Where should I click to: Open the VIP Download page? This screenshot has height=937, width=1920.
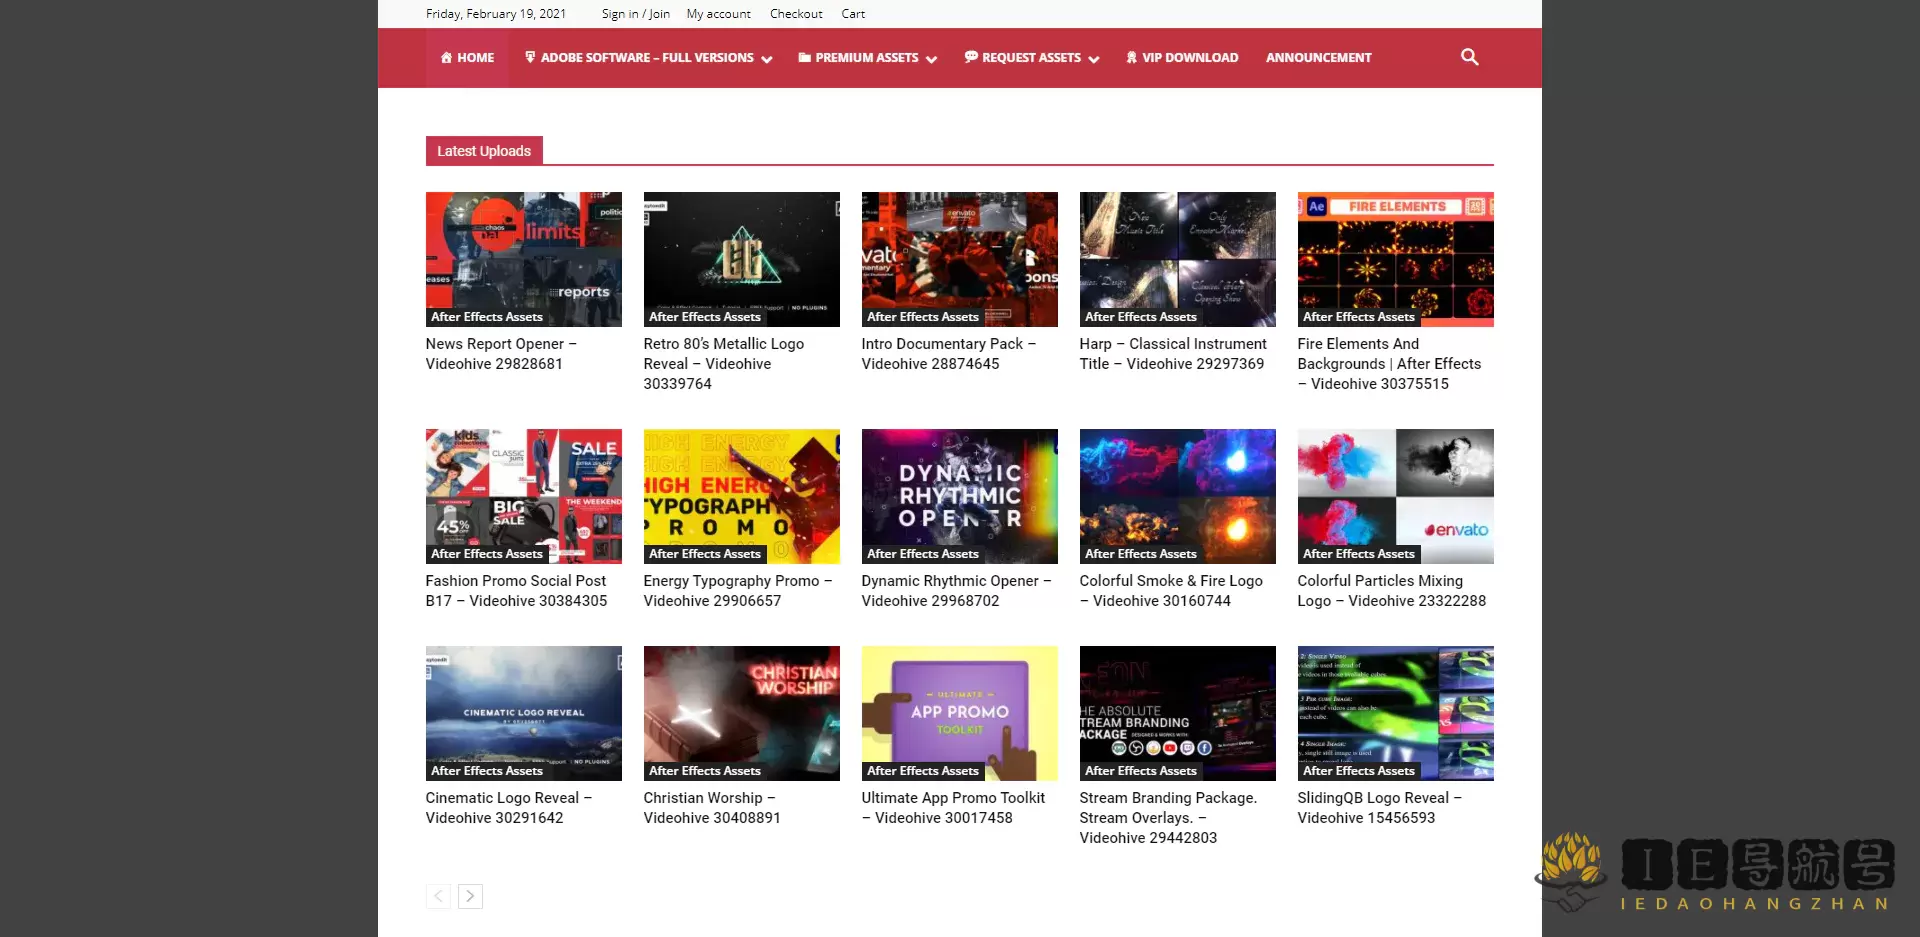tap(1182, 58)
